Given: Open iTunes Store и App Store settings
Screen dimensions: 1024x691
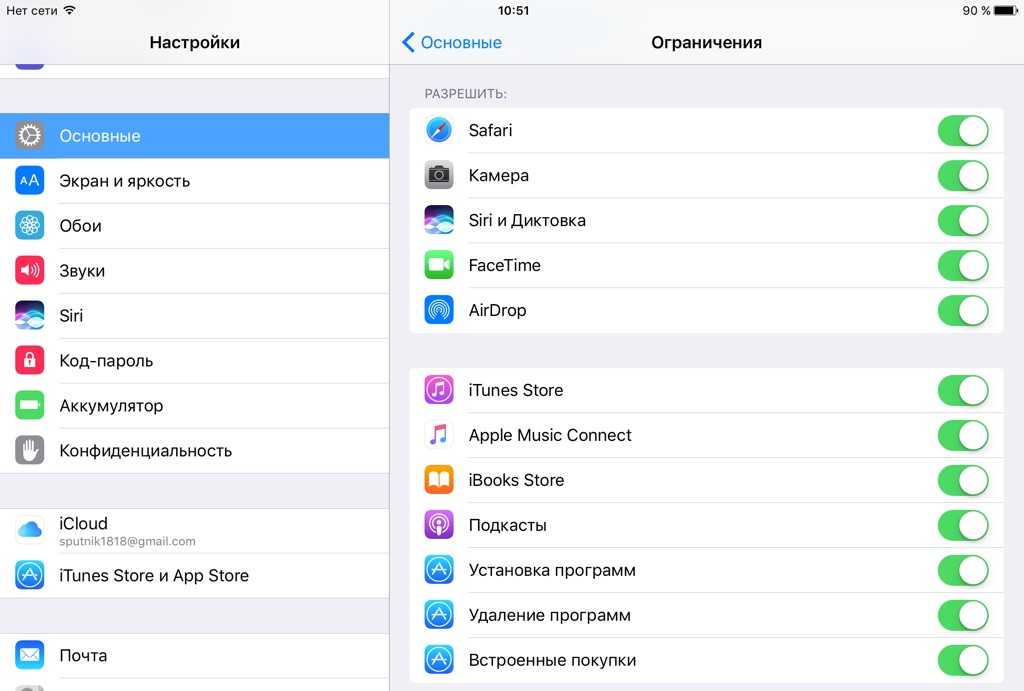Looking at the screenshot, I should coord(195,575).
